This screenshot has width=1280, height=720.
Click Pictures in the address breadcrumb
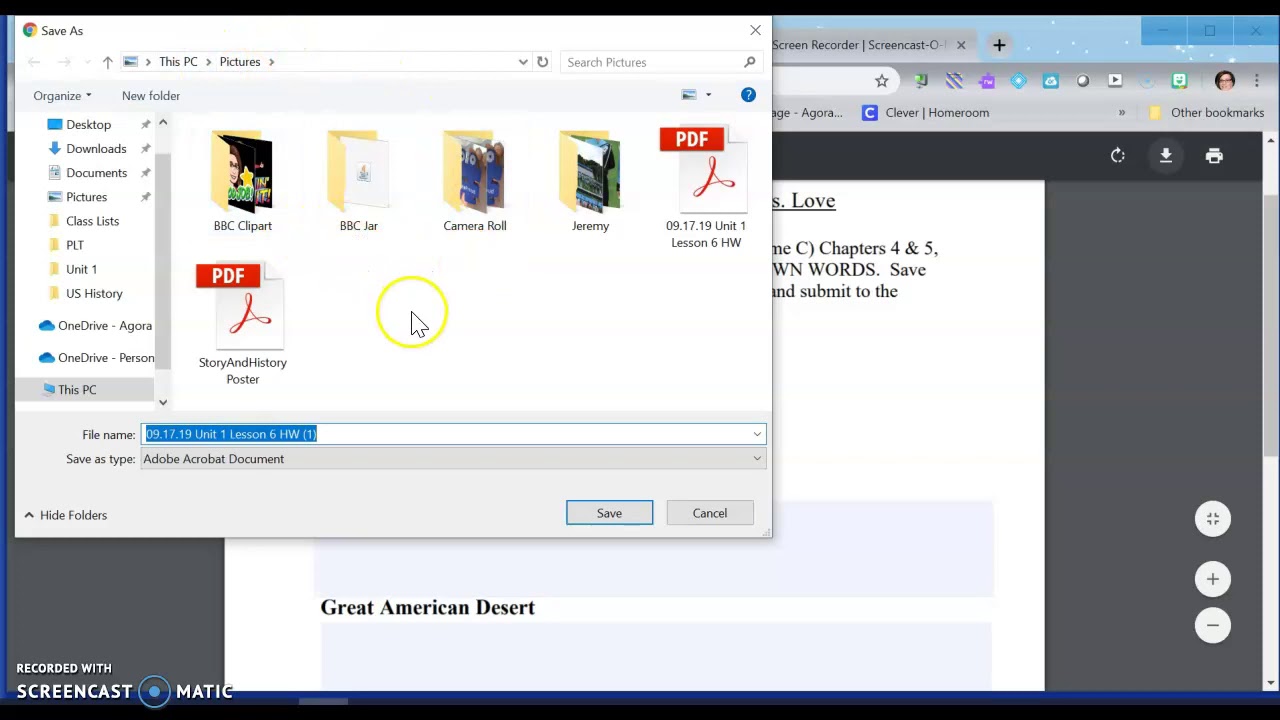[x=240, y=62]
